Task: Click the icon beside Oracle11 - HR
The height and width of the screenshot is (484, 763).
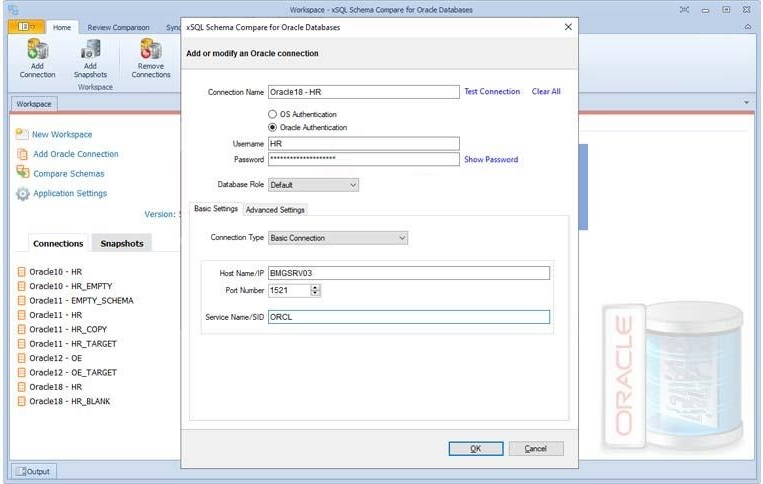Action: (x=21, y=315)
